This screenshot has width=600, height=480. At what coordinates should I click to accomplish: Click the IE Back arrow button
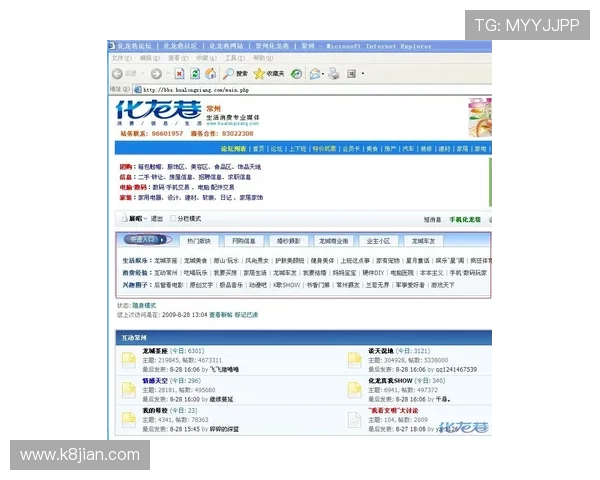pyautogui.click(x=117, y=73)
